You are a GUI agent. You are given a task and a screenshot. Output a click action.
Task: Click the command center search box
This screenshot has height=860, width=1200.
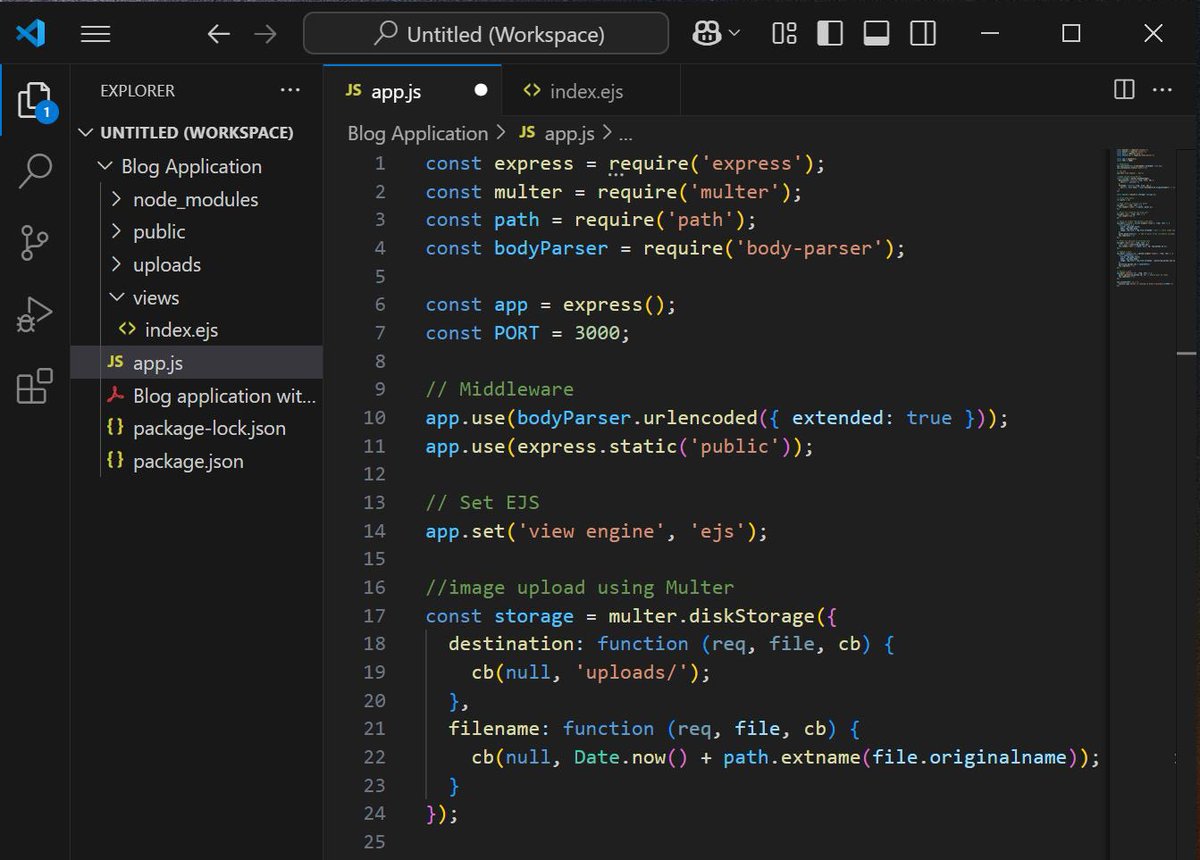[486, 34]
